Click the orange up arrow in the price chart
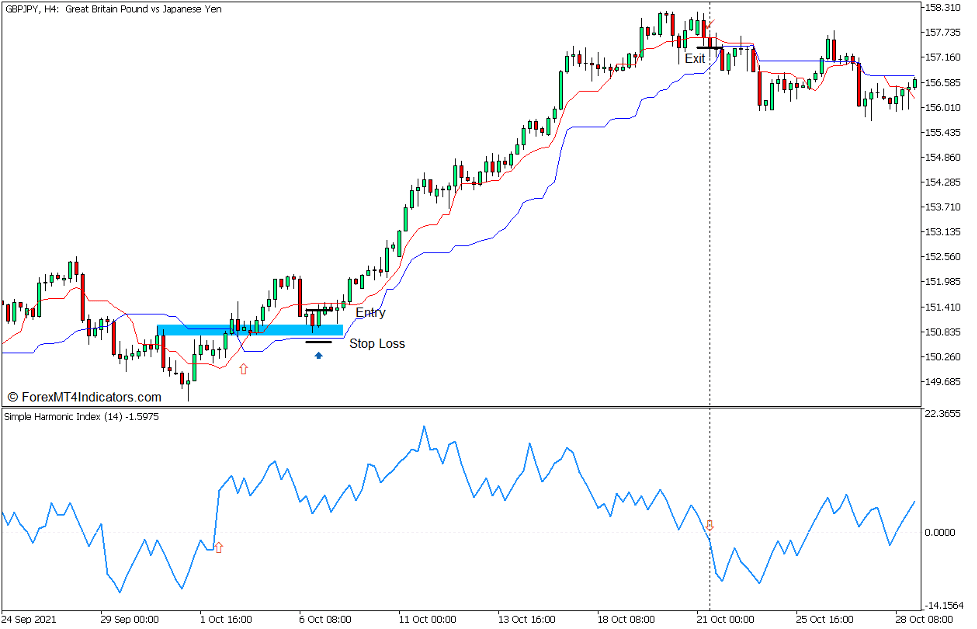 pos(243,369)
